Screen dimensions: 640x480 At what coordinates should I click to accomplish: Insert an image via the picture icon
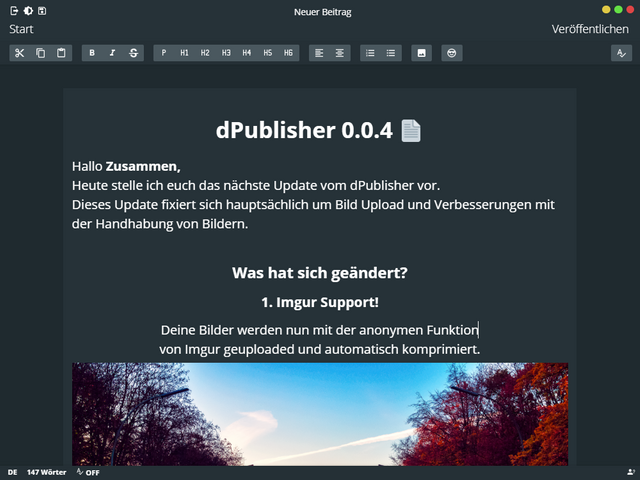tap(422, 53)
